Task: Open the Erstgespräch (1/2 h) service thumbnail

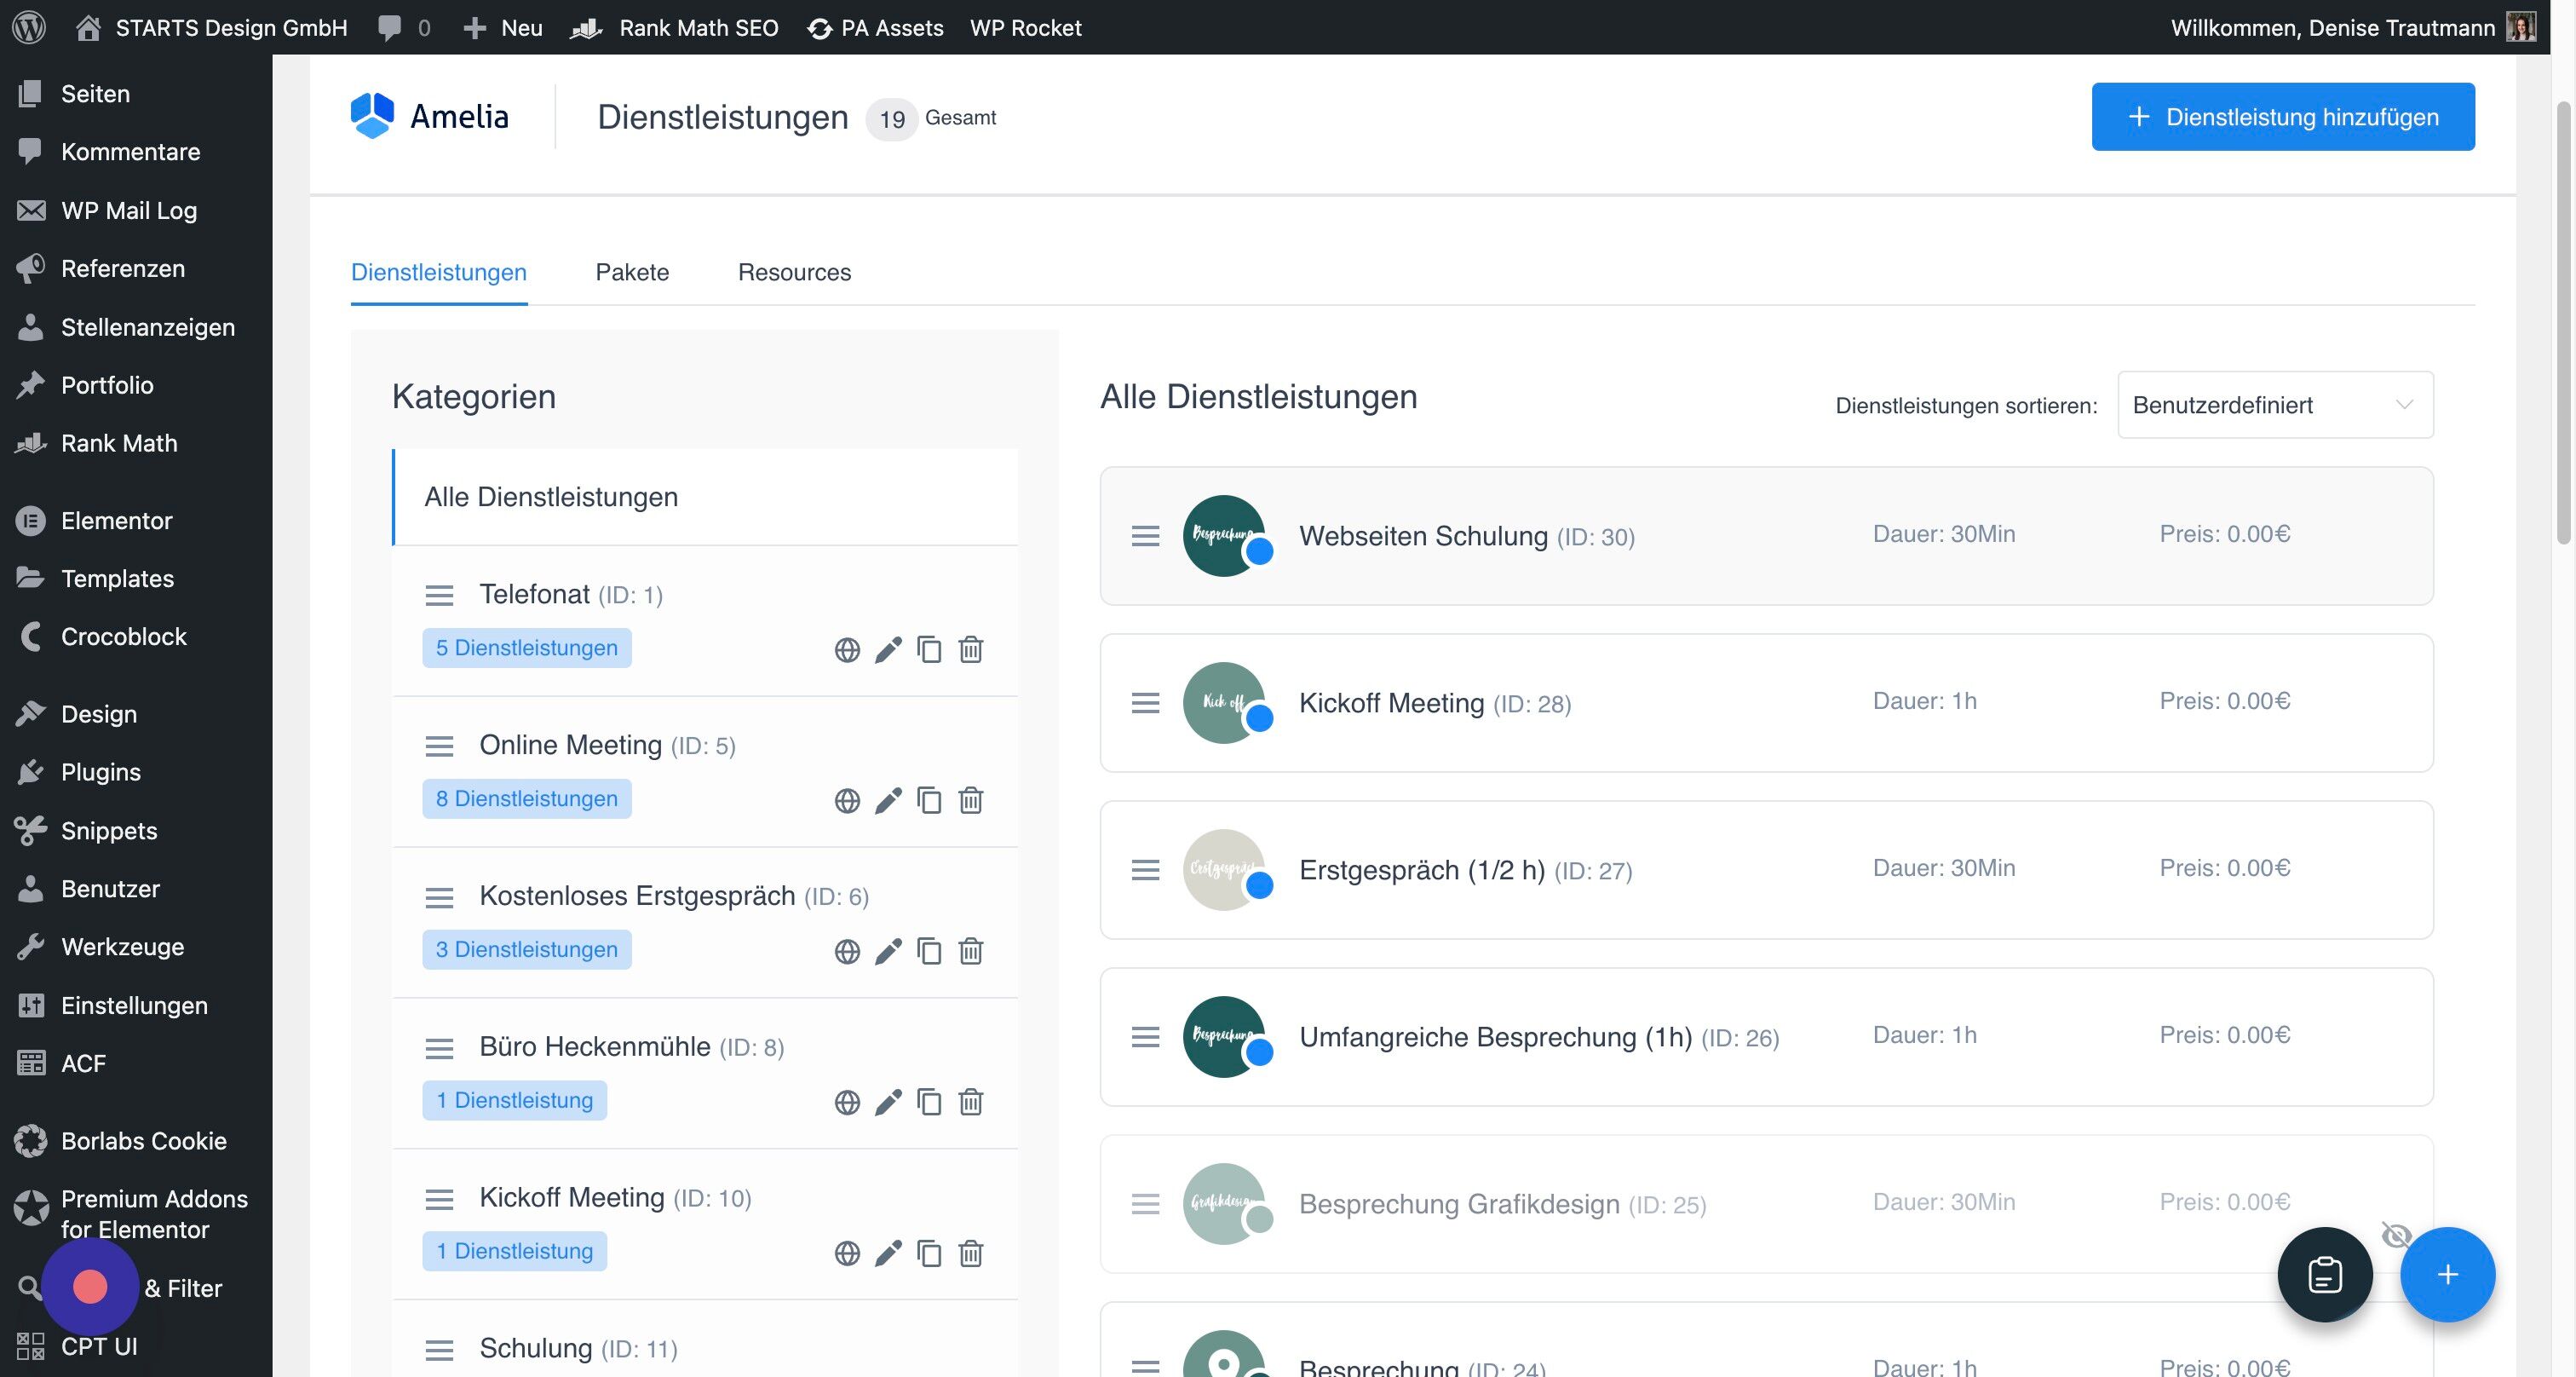Action: 1224,870
